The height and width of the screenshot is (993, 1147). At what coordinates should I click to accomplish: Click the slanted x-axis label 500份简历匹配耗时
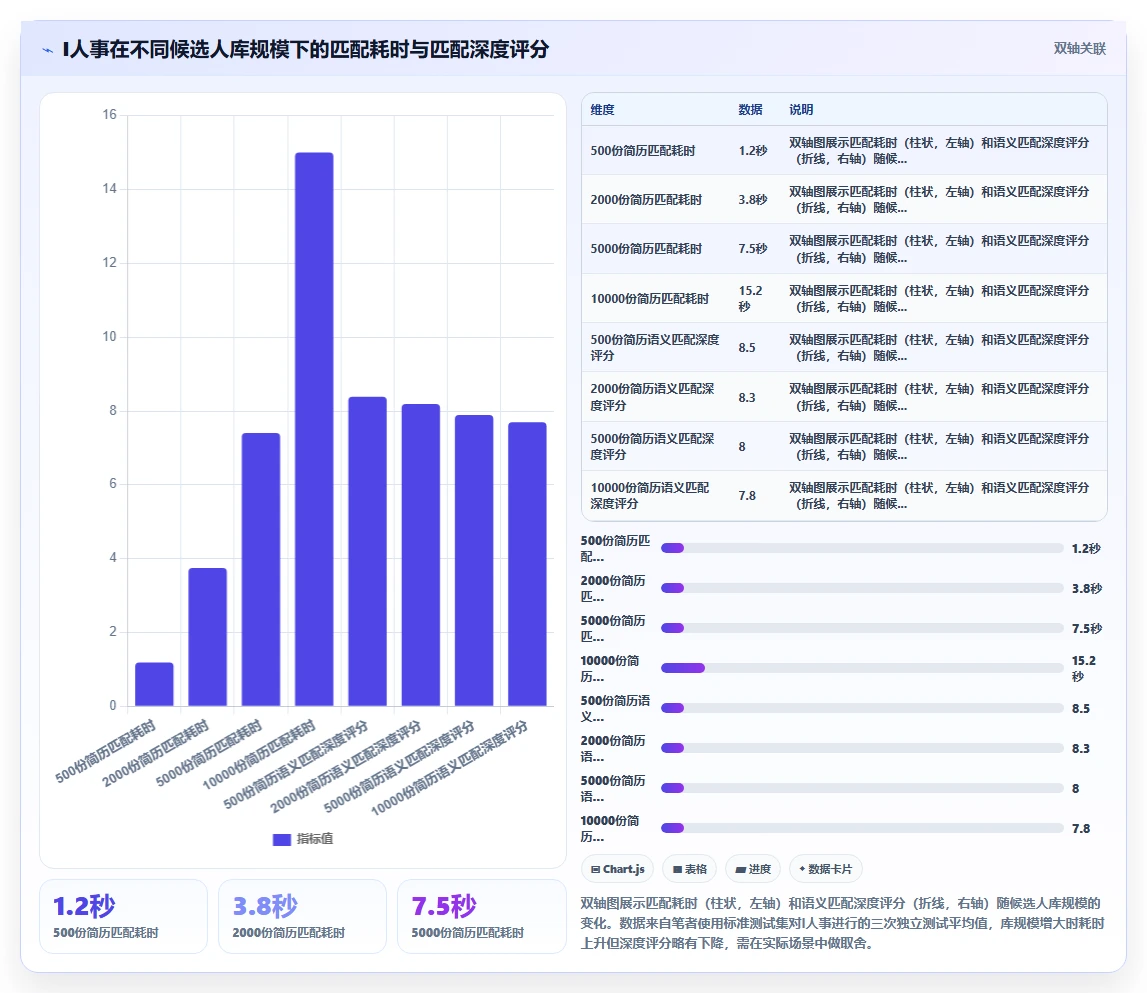pos(106,752)
